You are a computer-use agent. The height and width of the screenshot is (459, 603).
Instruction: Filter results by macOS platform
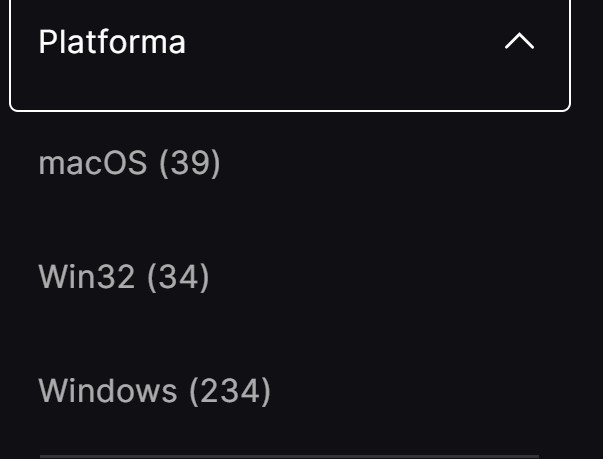point(129,163)
